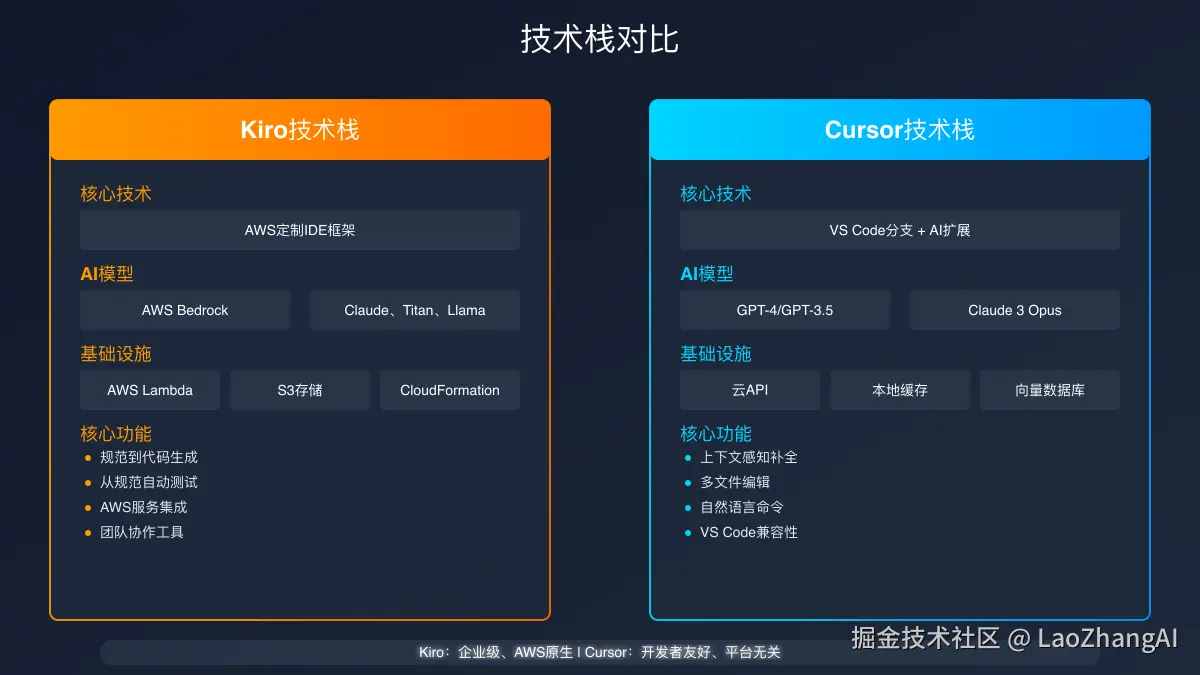1200x675 pixels.
Task: Click the 云API box
Action: [750, 390]
